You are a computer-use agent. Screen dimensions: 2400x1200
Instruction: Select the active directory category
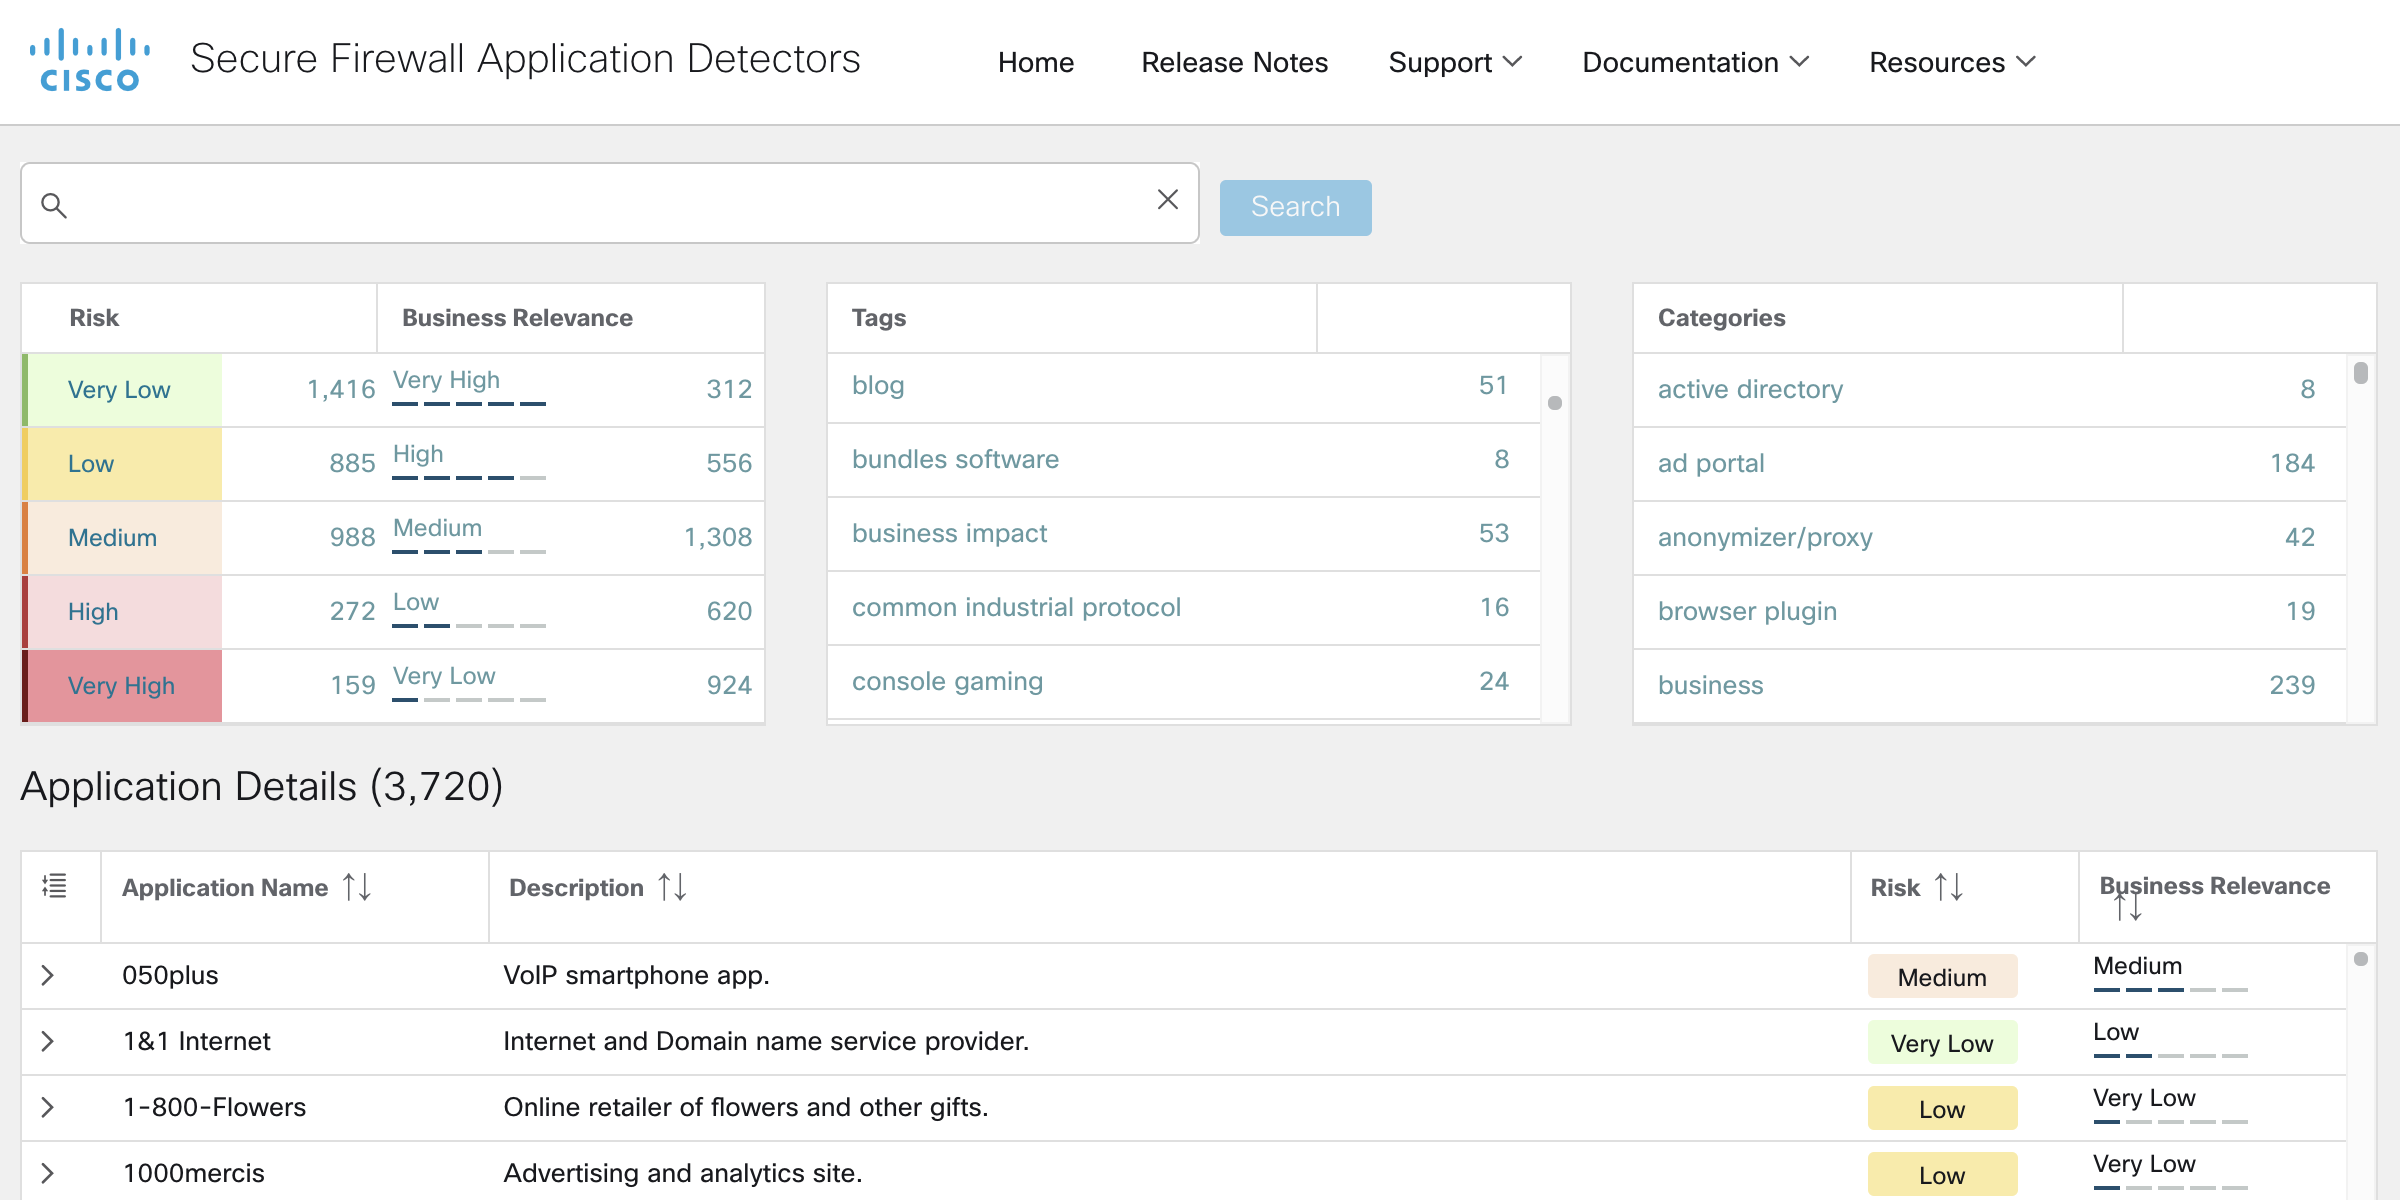coord(1750,389)
